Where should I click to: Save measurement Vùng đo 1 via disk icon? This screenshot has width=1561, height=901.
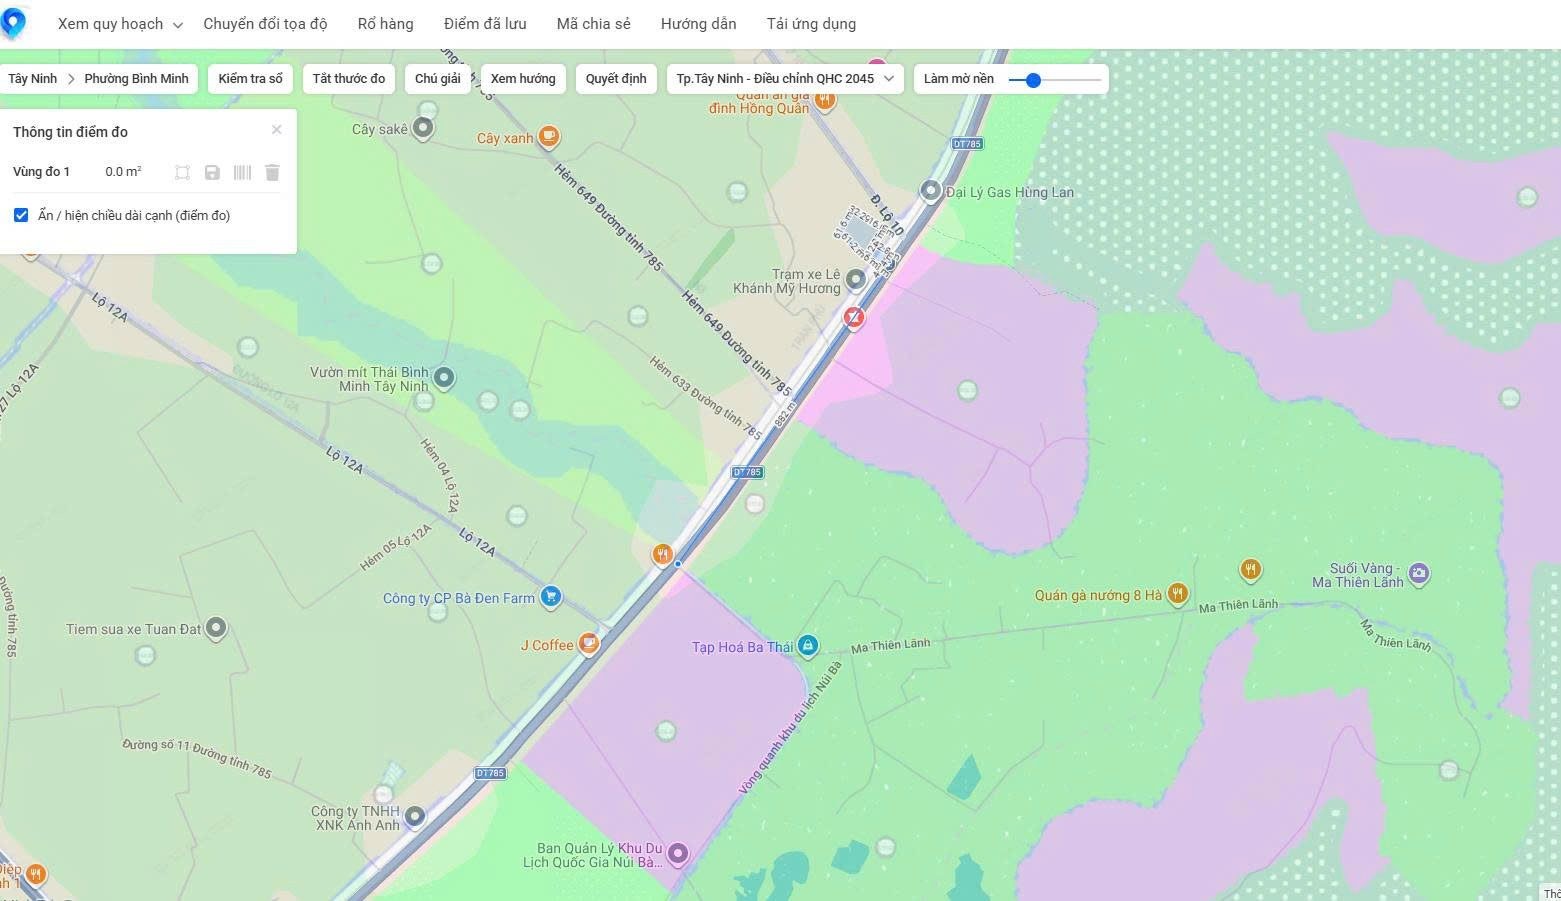(x=212, y=173)
